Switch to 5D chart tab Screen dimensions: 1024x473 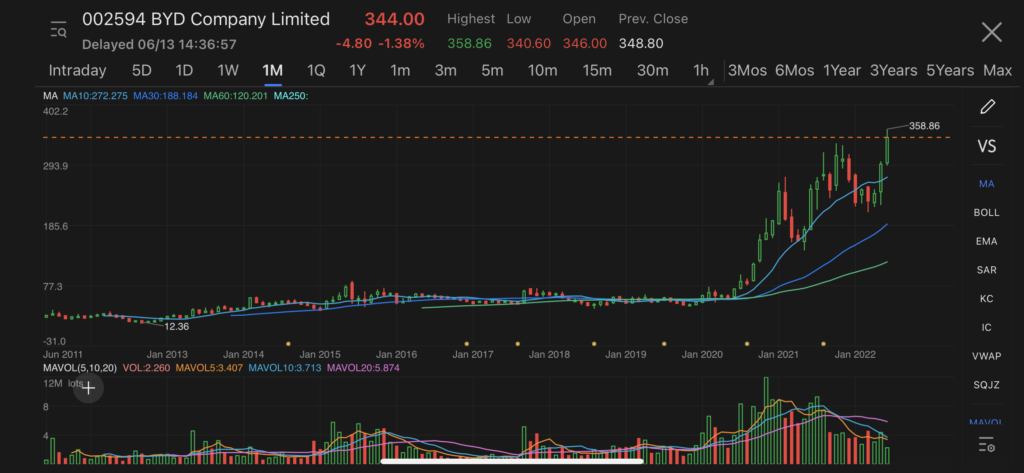pyautogui.click(x=142, y=71)
